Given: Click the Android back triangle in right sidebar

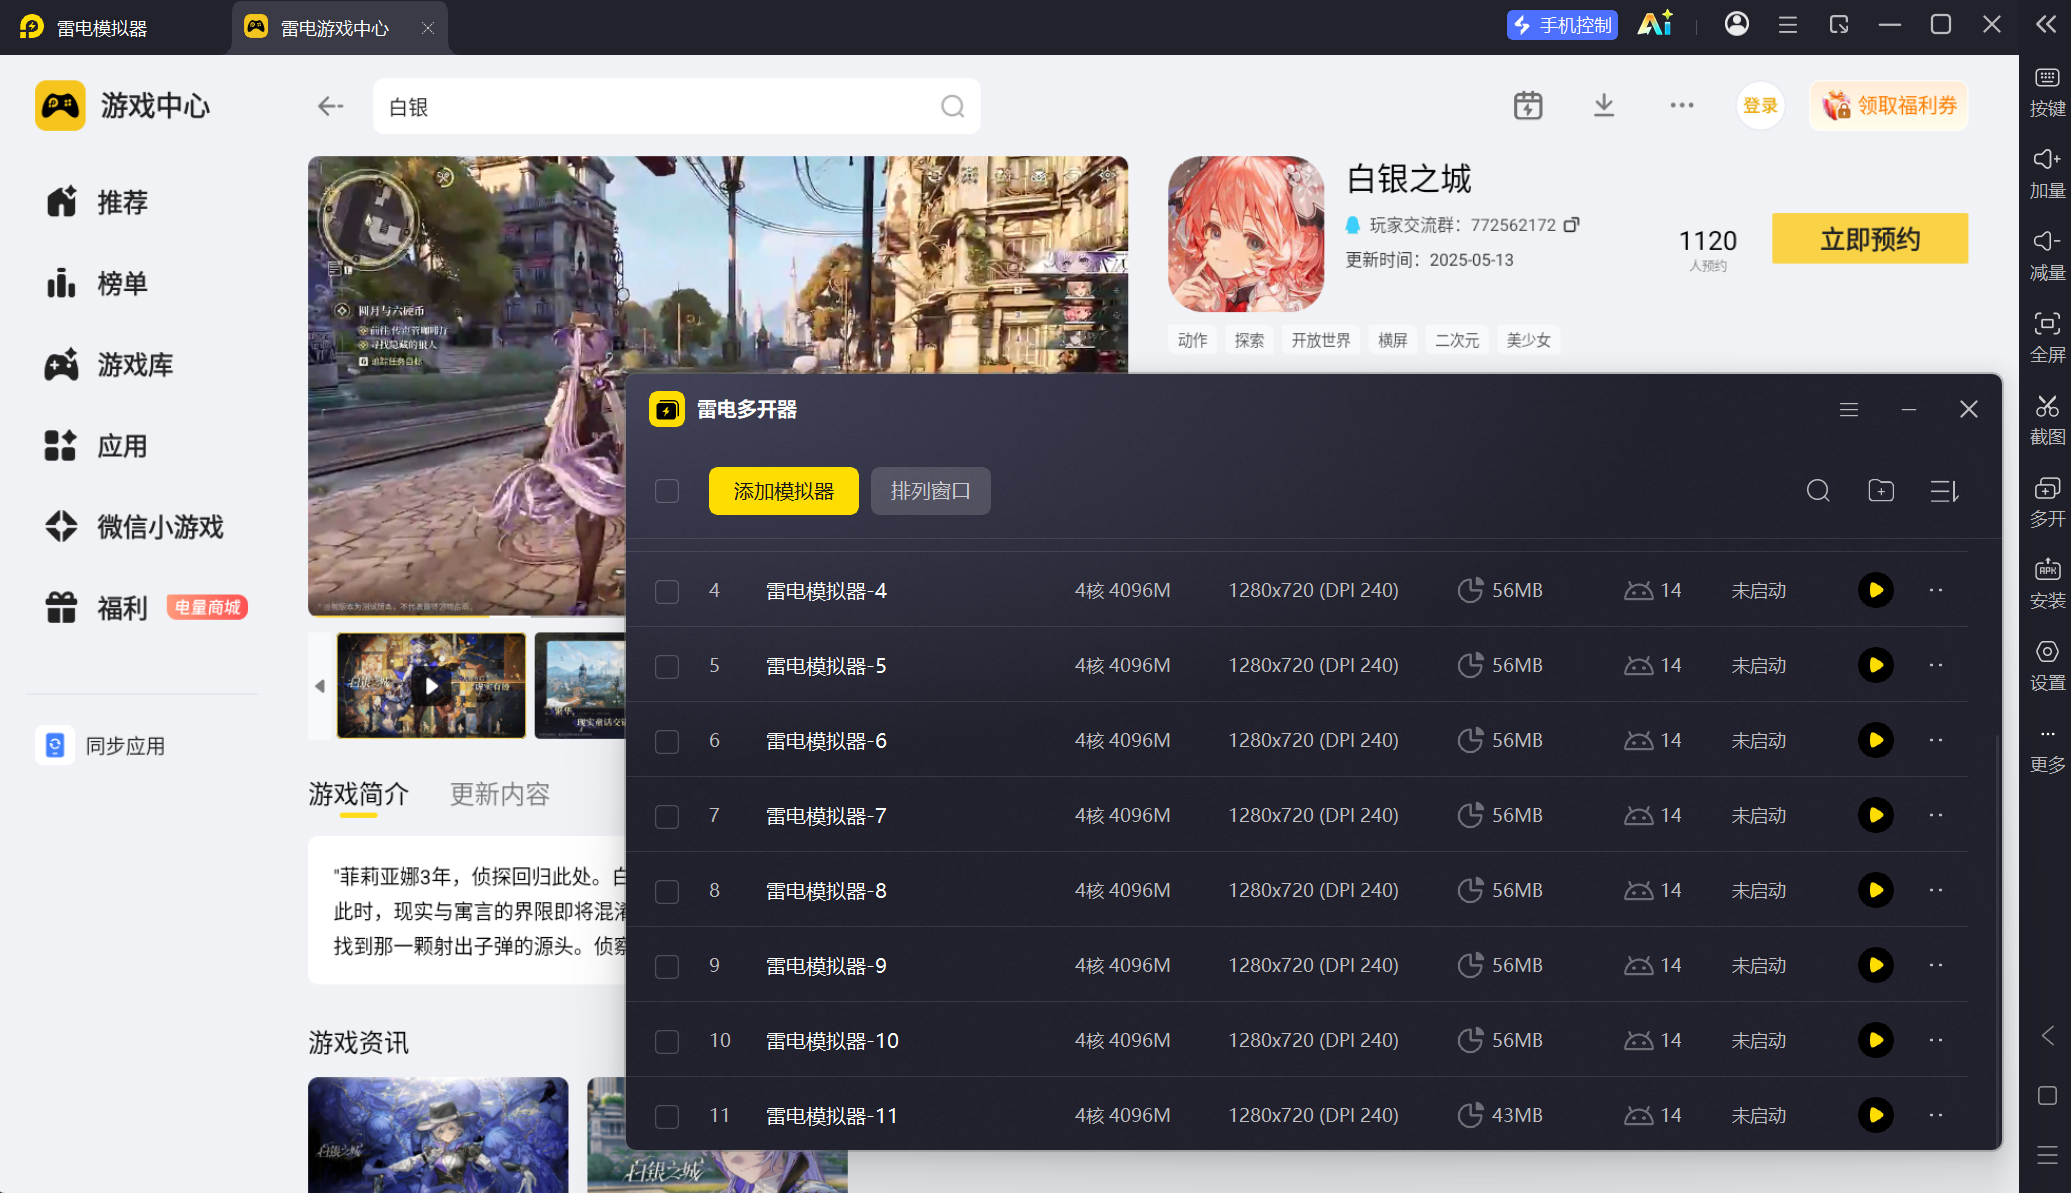Looking at the screenshot, I should tap(2047, 1036).
